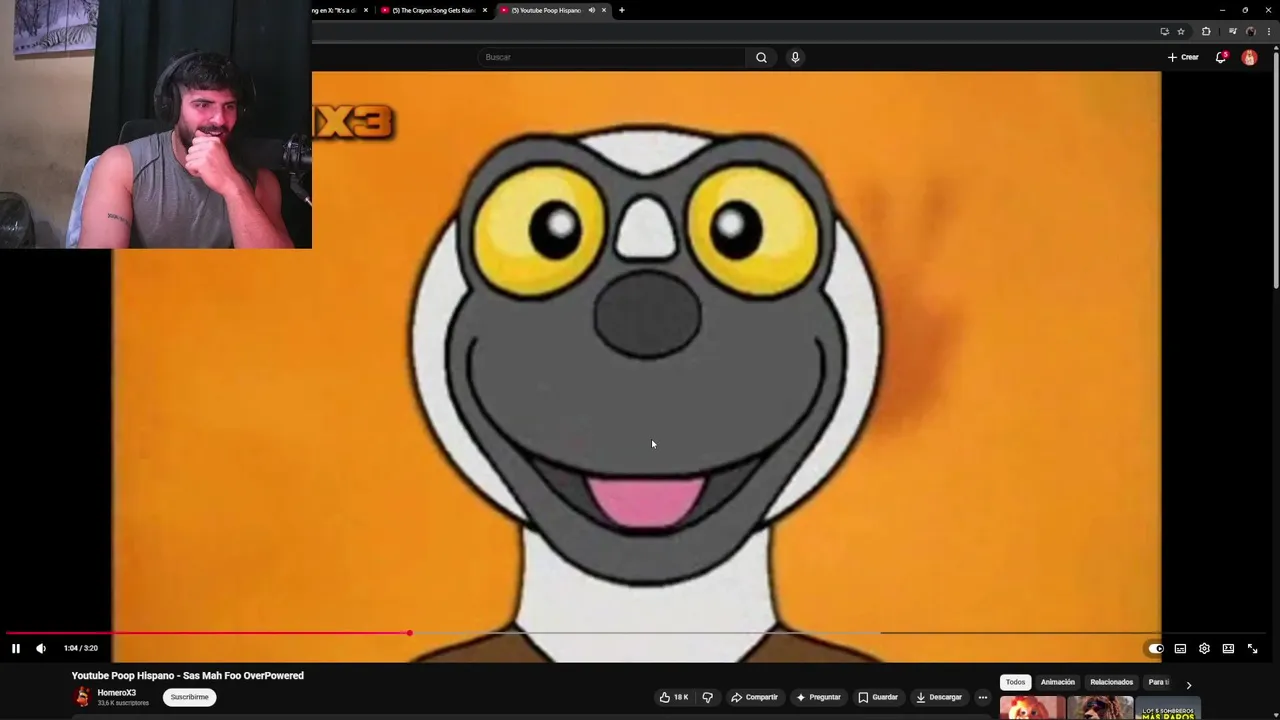The height and width of the screenshot is (720, 1280).
Task: Click the install/cast icon in address bar
Action: [1164, 31]
